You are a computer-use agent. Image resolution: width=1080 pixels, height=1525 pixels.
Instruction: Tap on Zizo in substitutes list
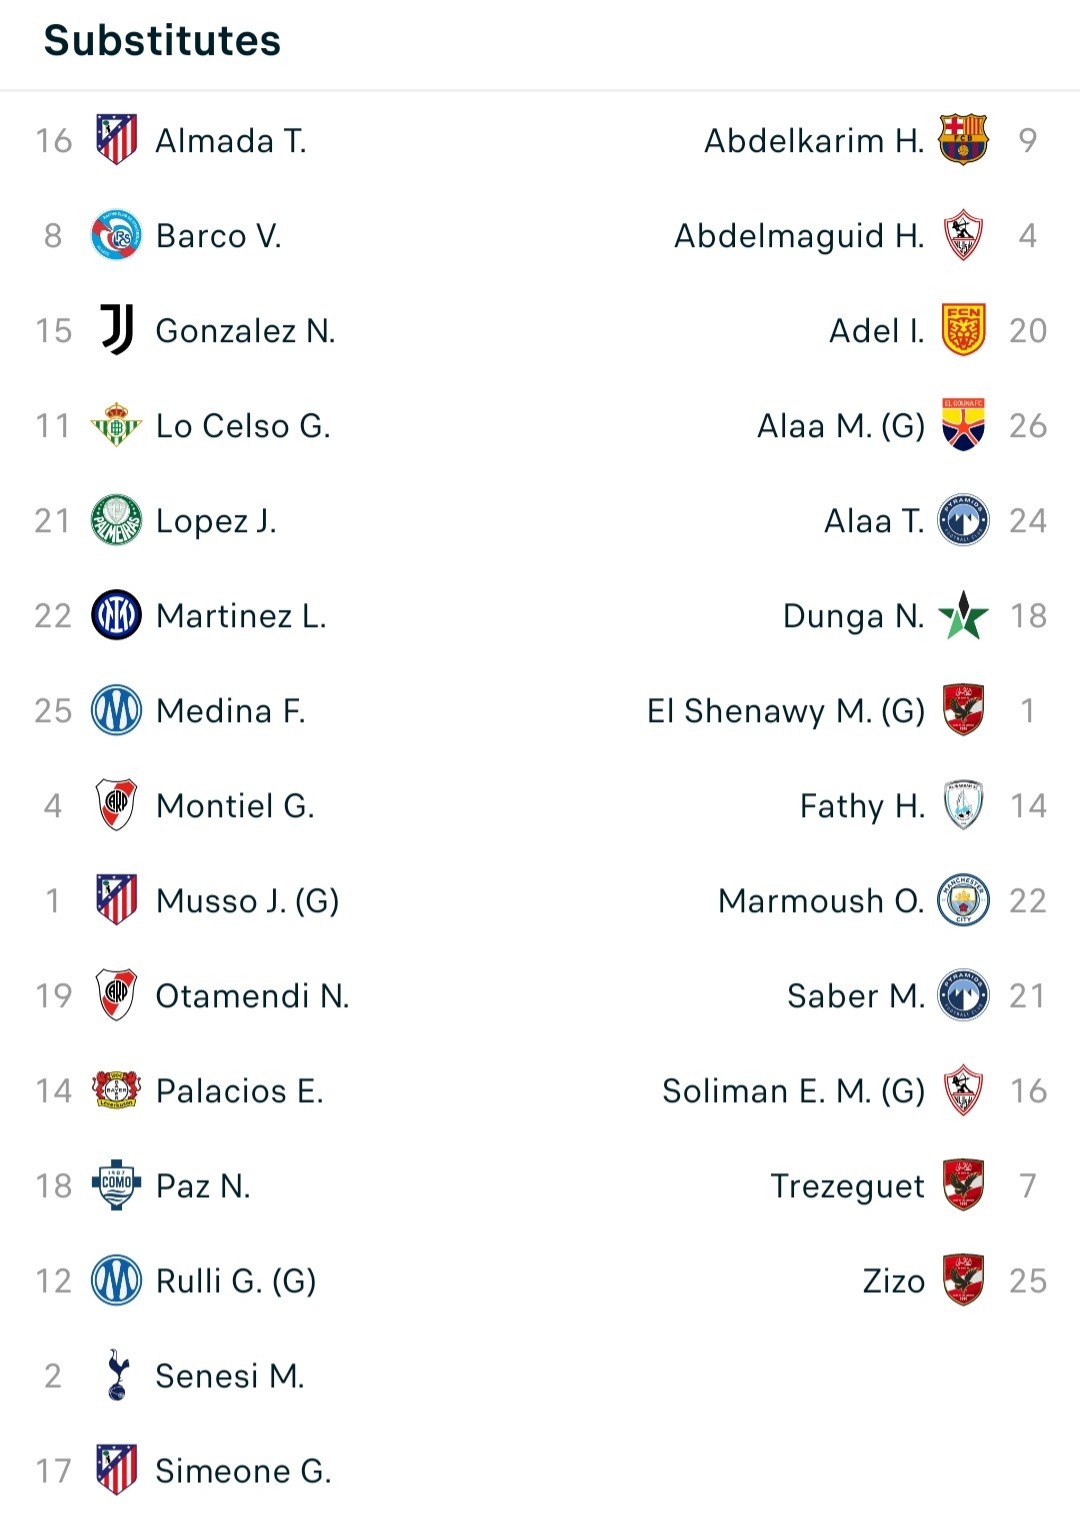tap(894, 1281)
